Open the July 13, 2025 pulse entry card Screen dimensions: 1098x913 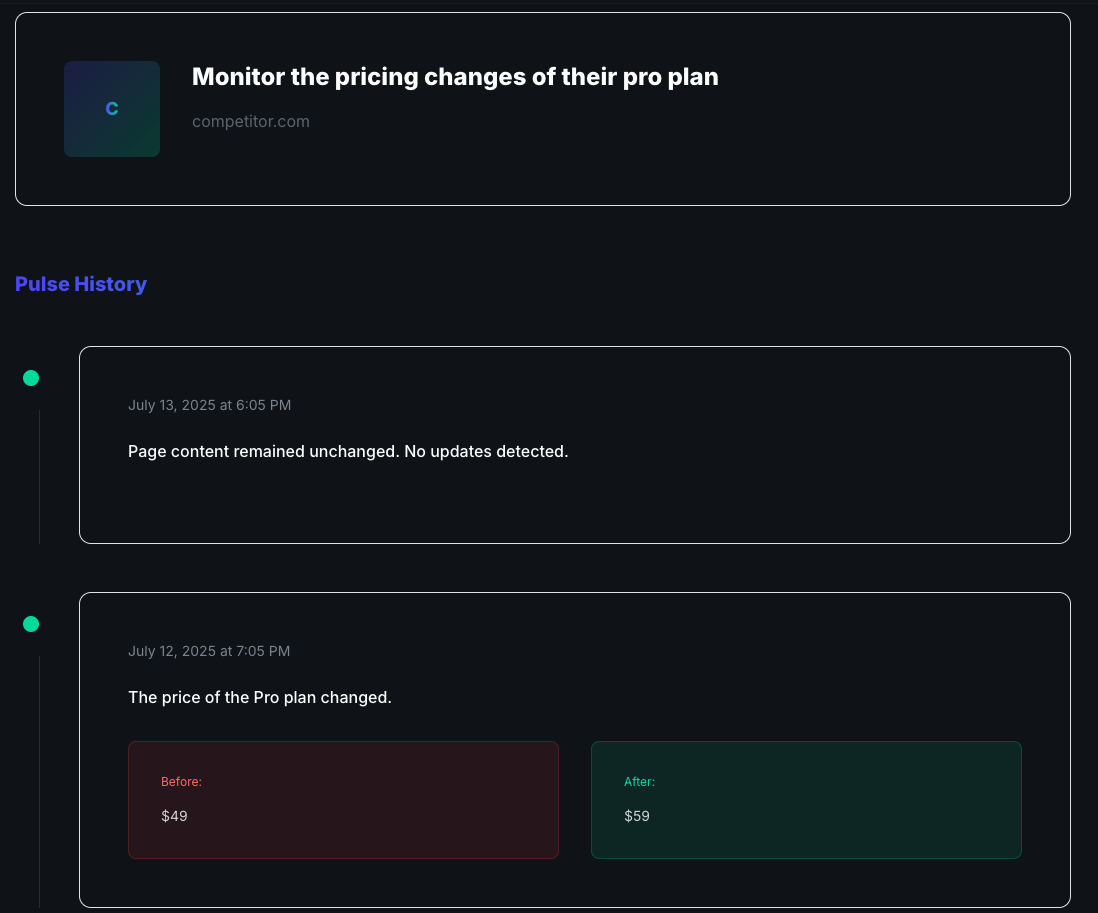tap(575, 445)
